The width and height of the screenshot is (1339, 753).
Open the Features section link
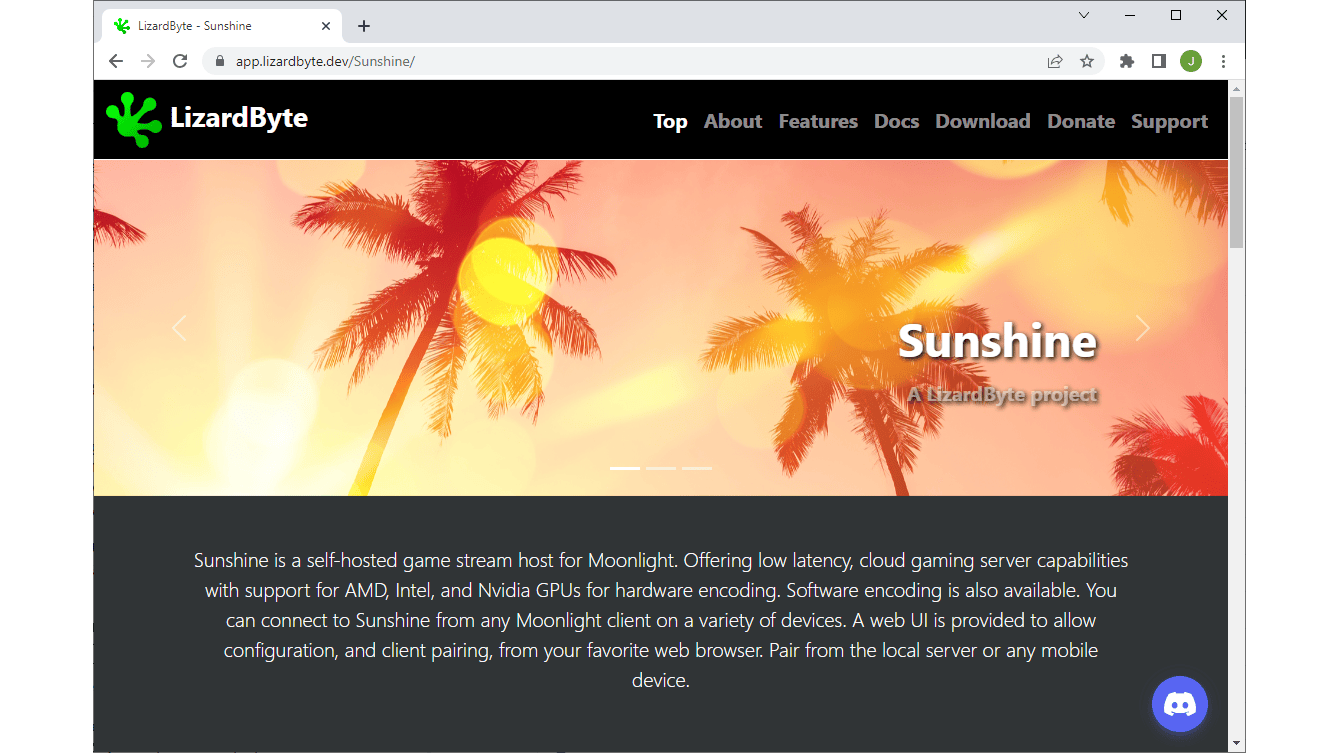tap(818, 121)
